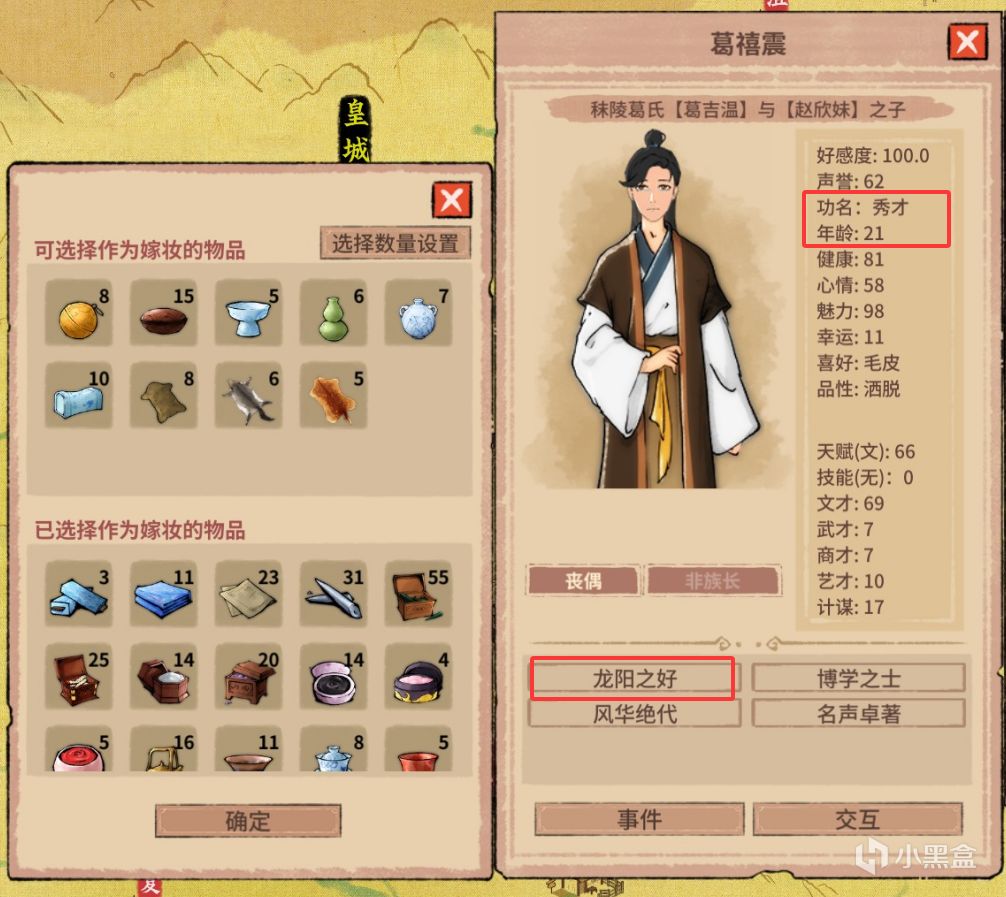Click the 交互 interact button
Viewport: 1006px width, 897px height.
857,819
